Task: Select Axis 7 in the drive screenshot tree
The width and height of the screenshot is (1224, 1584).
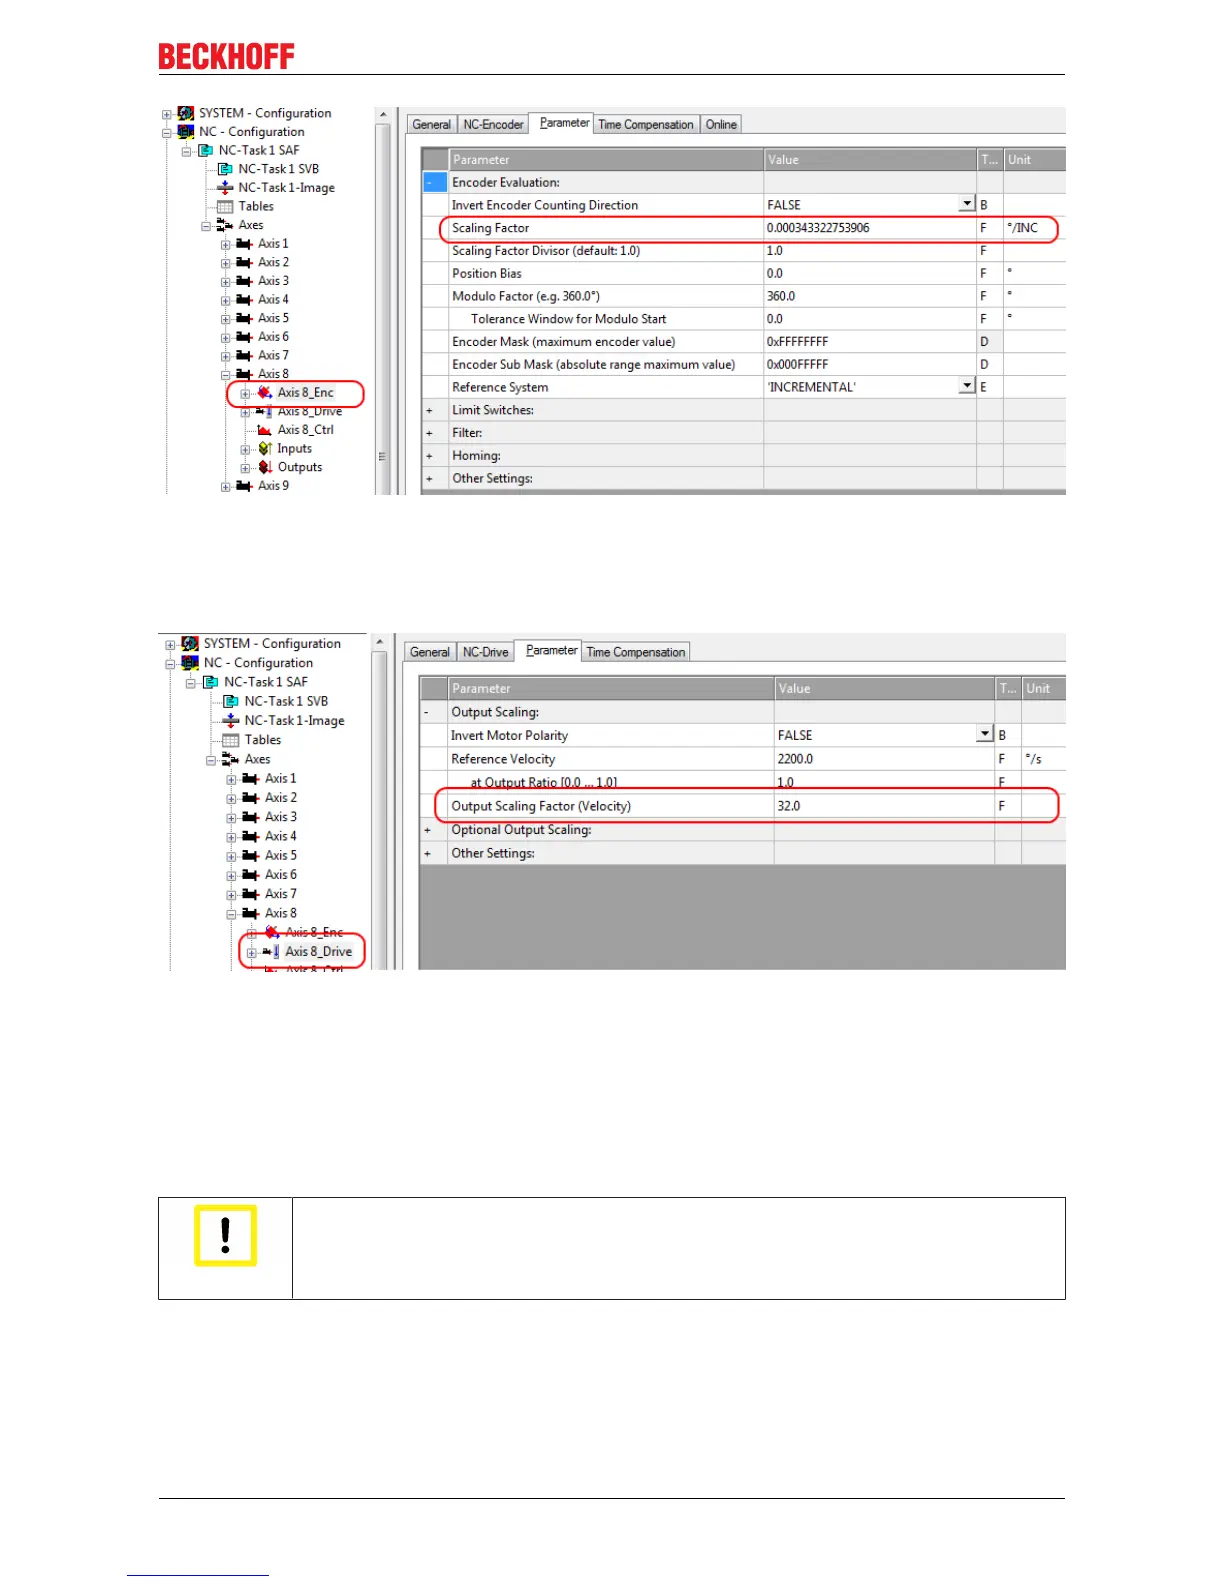Action: (x=281, y=894)
